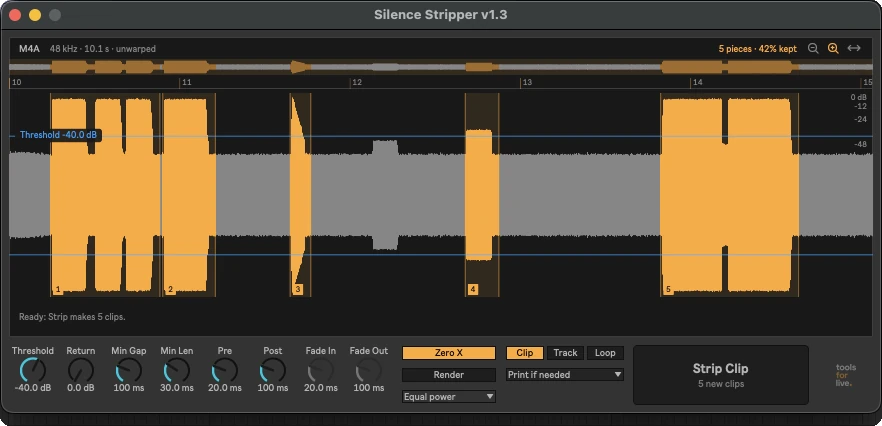The height and width of the screenshot is (426, 882).
Task: Select piece marker 2 in waveform
Action: tap(170, 290)
